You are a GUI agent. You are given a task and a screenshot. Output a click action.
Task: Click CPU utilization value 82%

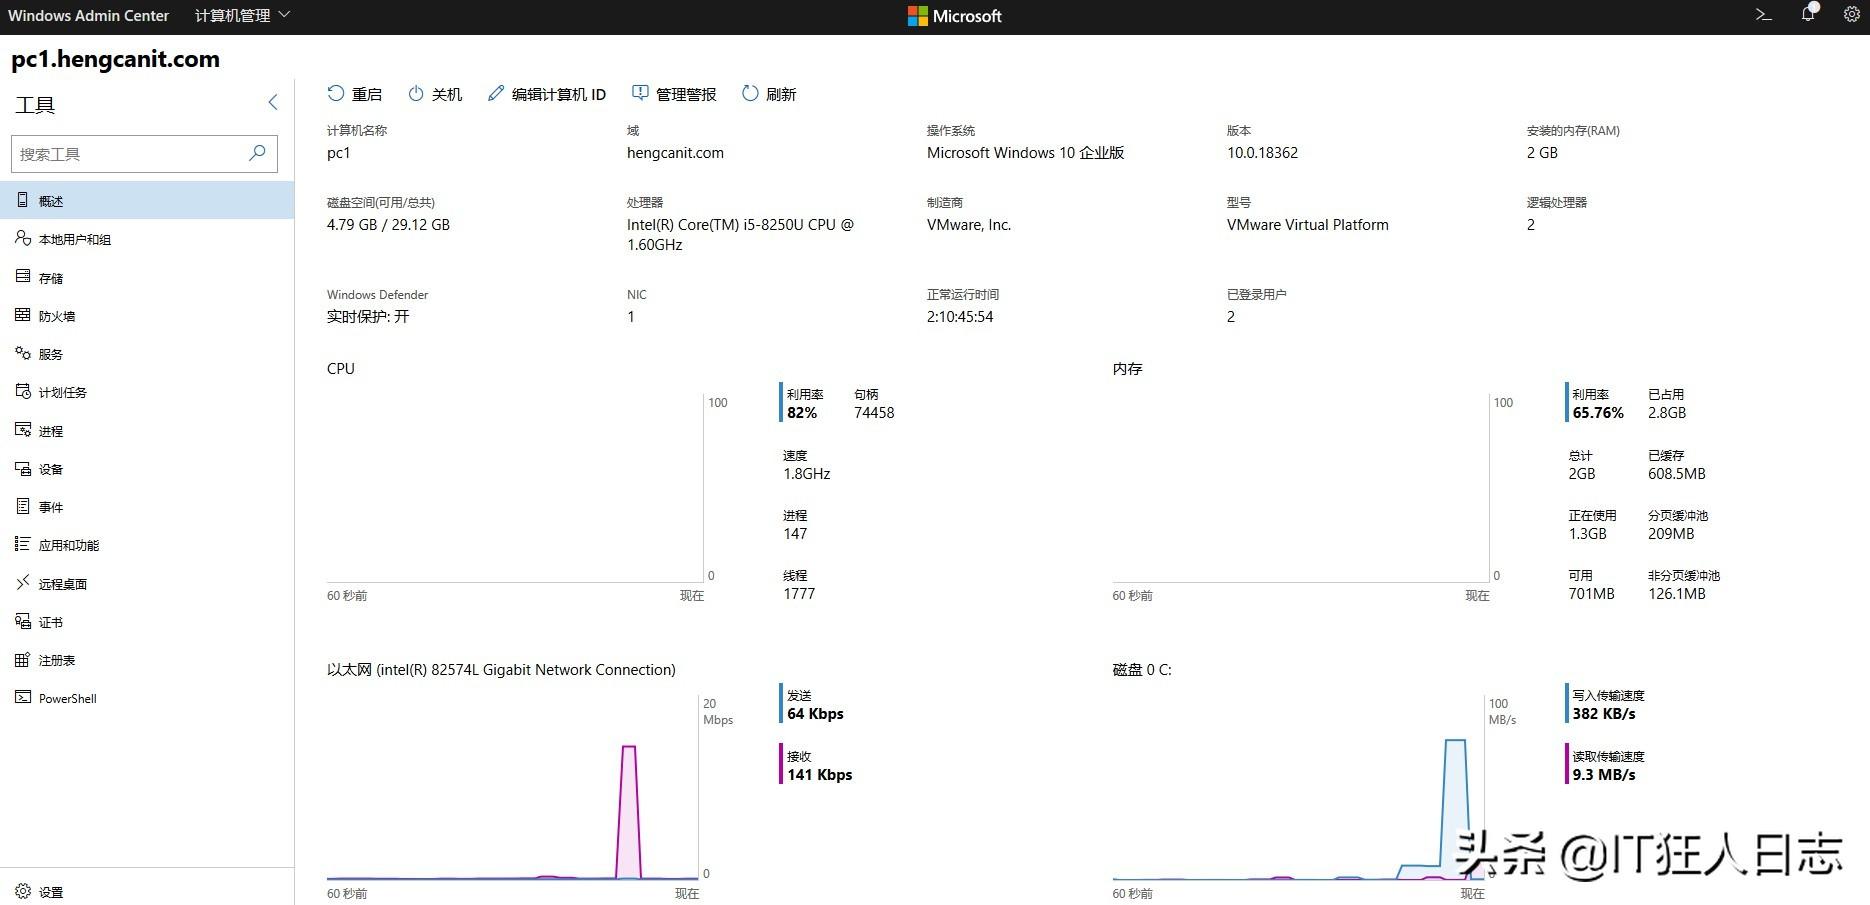(802, 413)
